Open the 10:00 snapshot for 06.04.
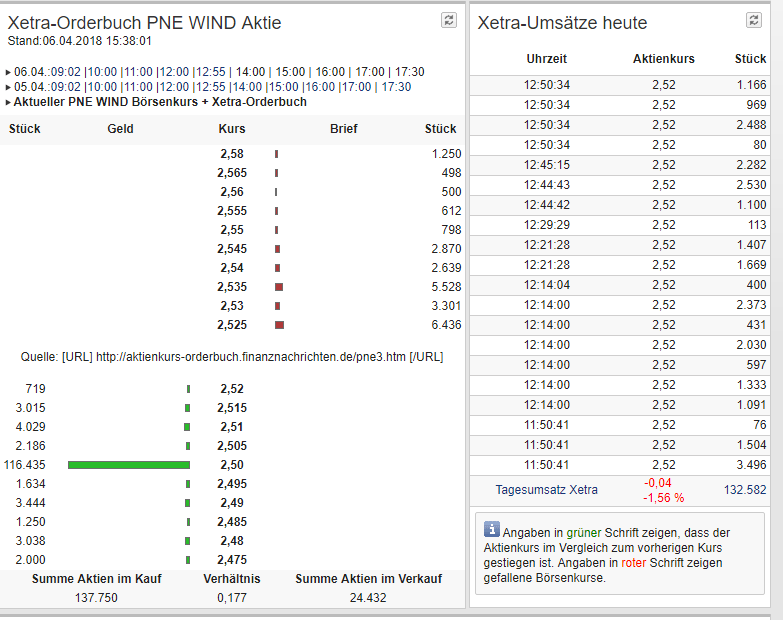The height and width of the screenshot is (620, 783). [x=102, y=72]
